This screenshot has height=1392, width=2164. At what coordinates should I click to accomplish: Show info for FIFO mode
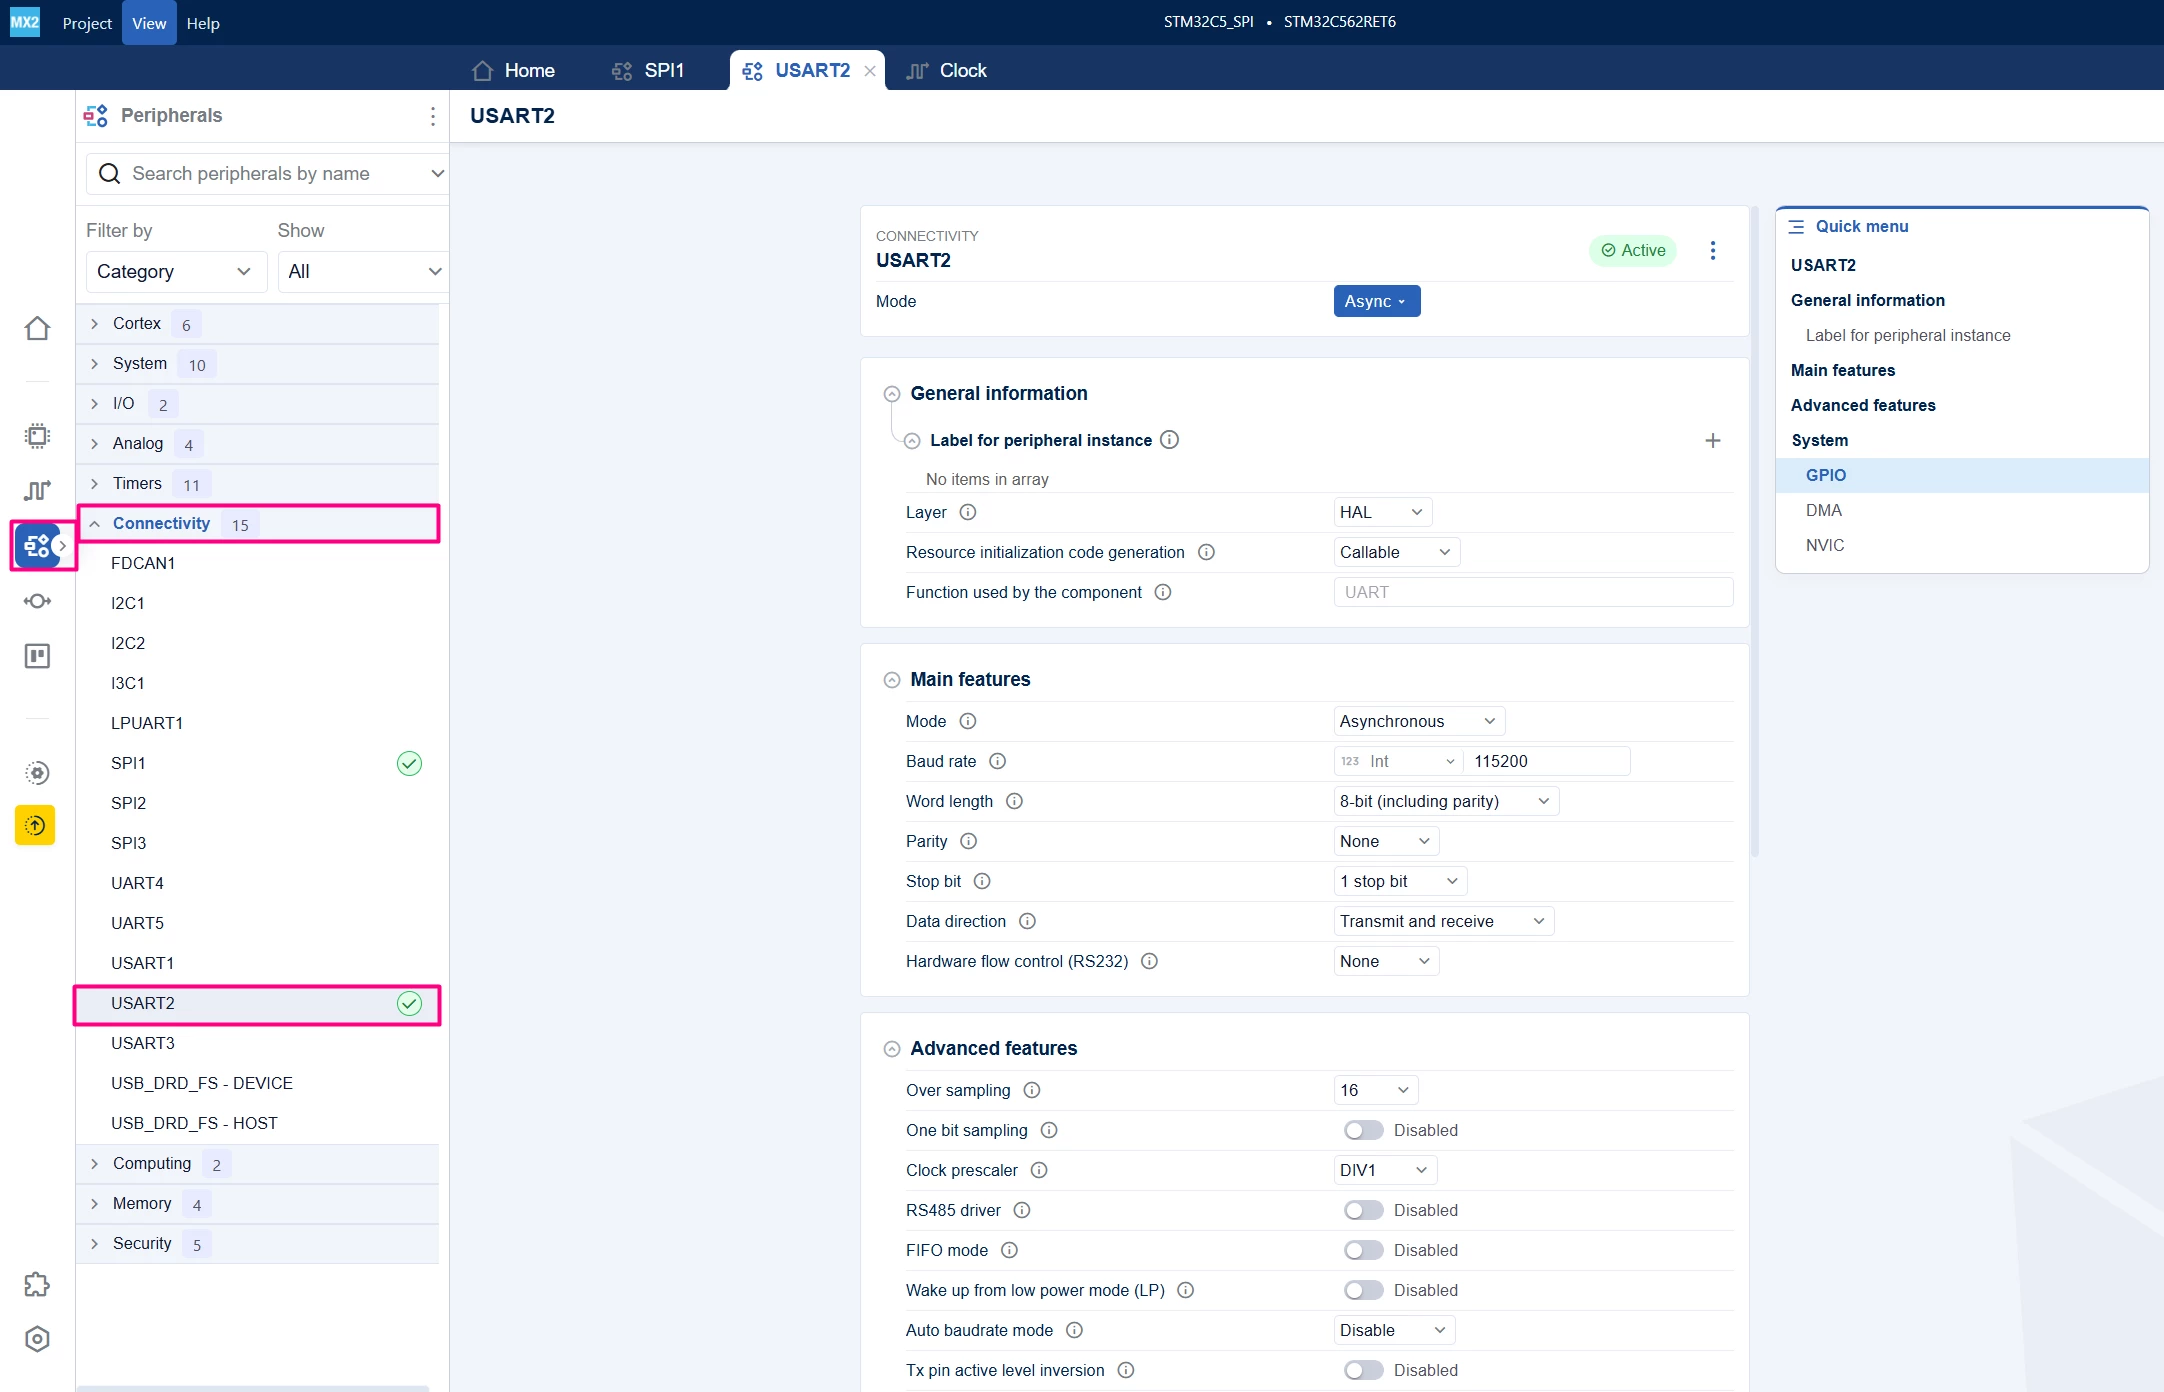[1009, 1250]
